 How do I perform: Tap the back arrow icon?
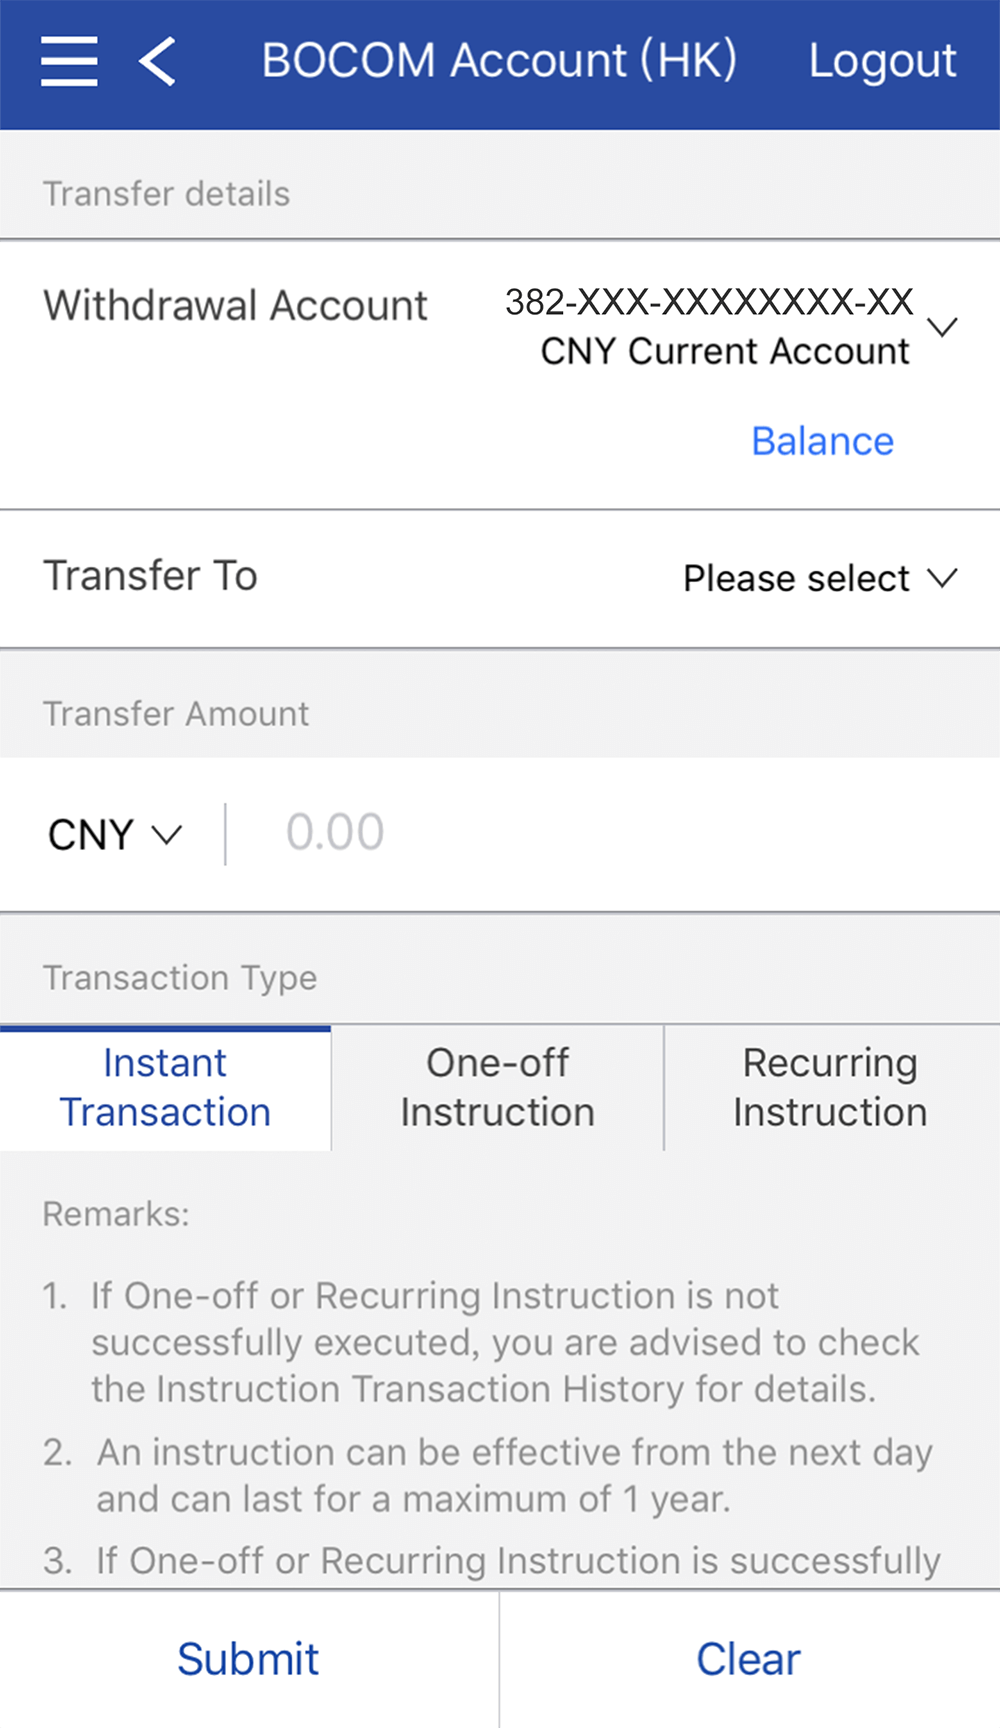(158, 61)
